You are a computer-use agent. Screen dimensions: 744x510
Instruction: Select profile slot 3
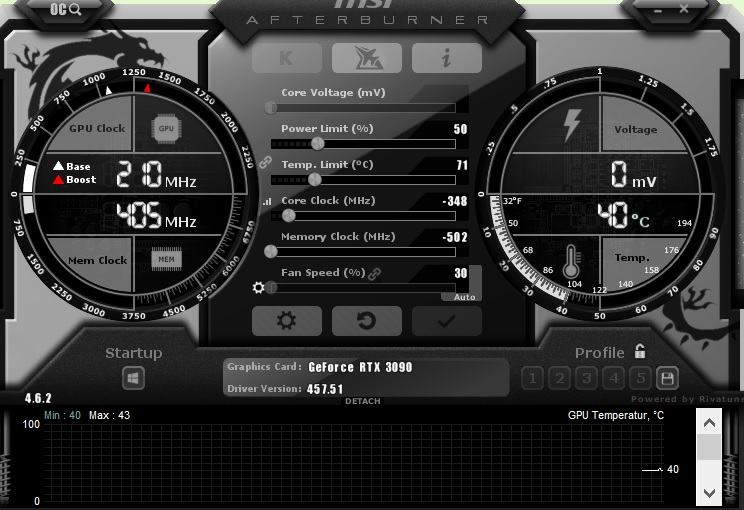tap(586, 378)
